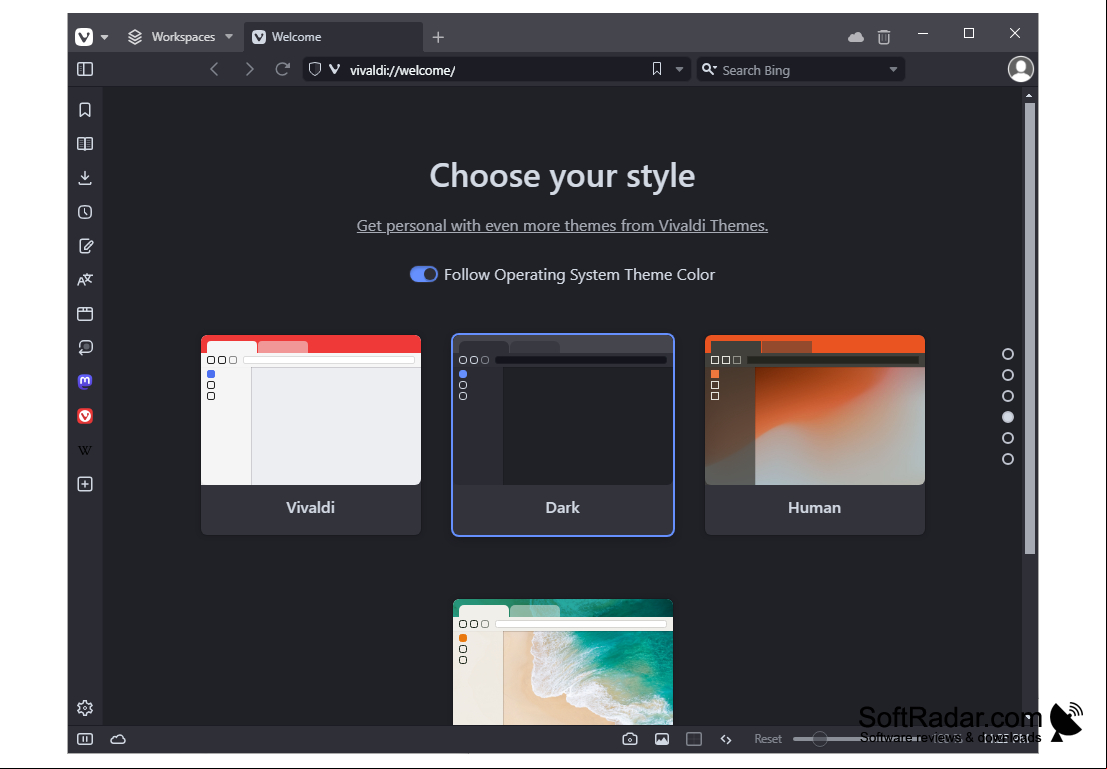1107x769 pixels.
Task: Toggle page tiling in the status bar
Action: (694, 739)
